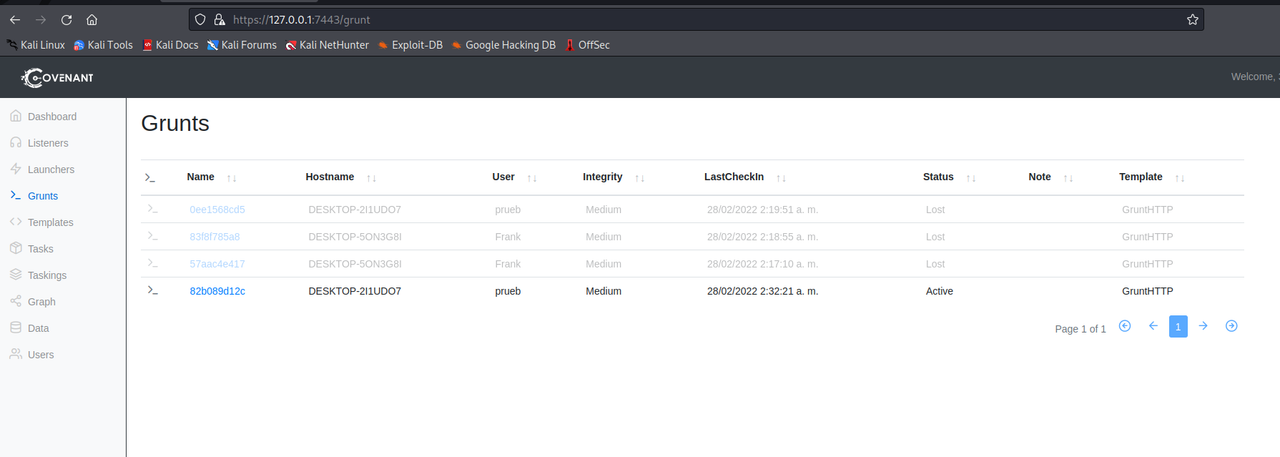This screenshot has width=1280, height=457.
Task: Click the Grunts page heading
Action: [175, 124]
